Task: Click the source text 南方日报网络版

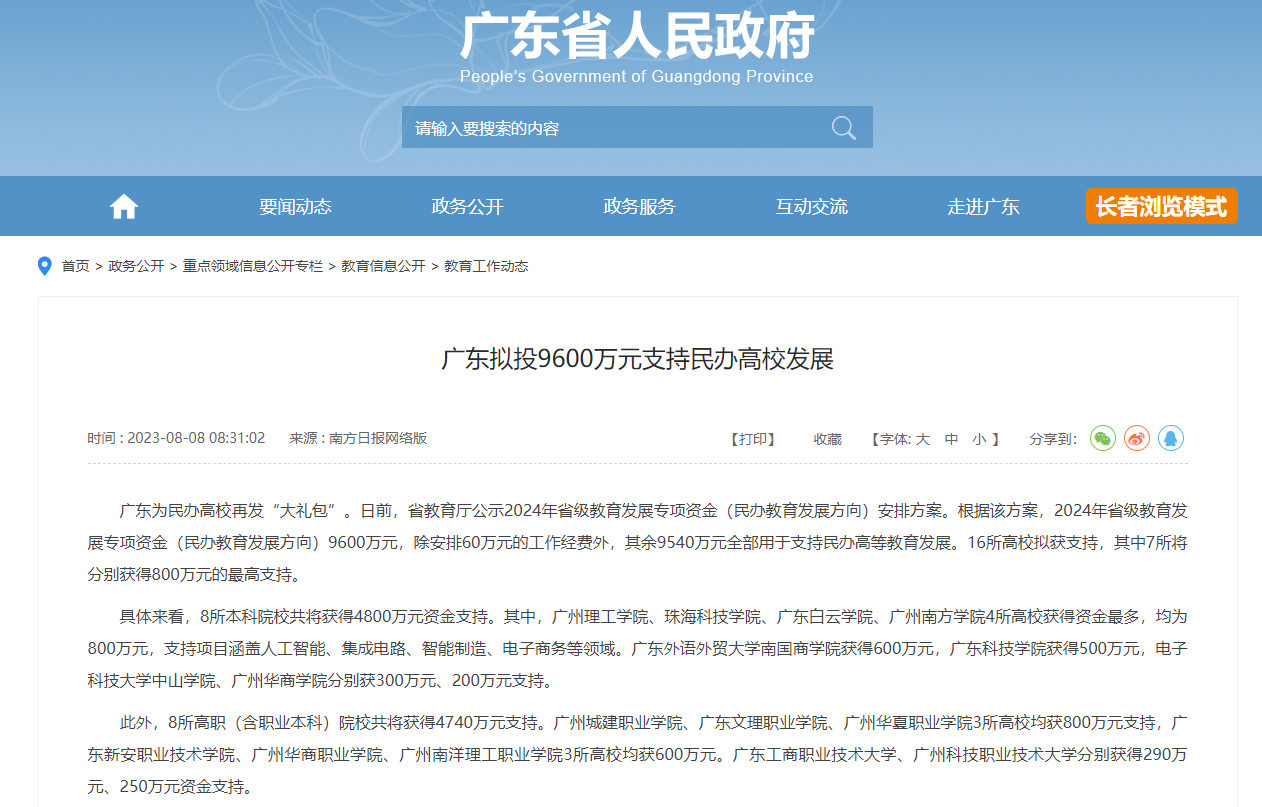Action: click(378, 439)
